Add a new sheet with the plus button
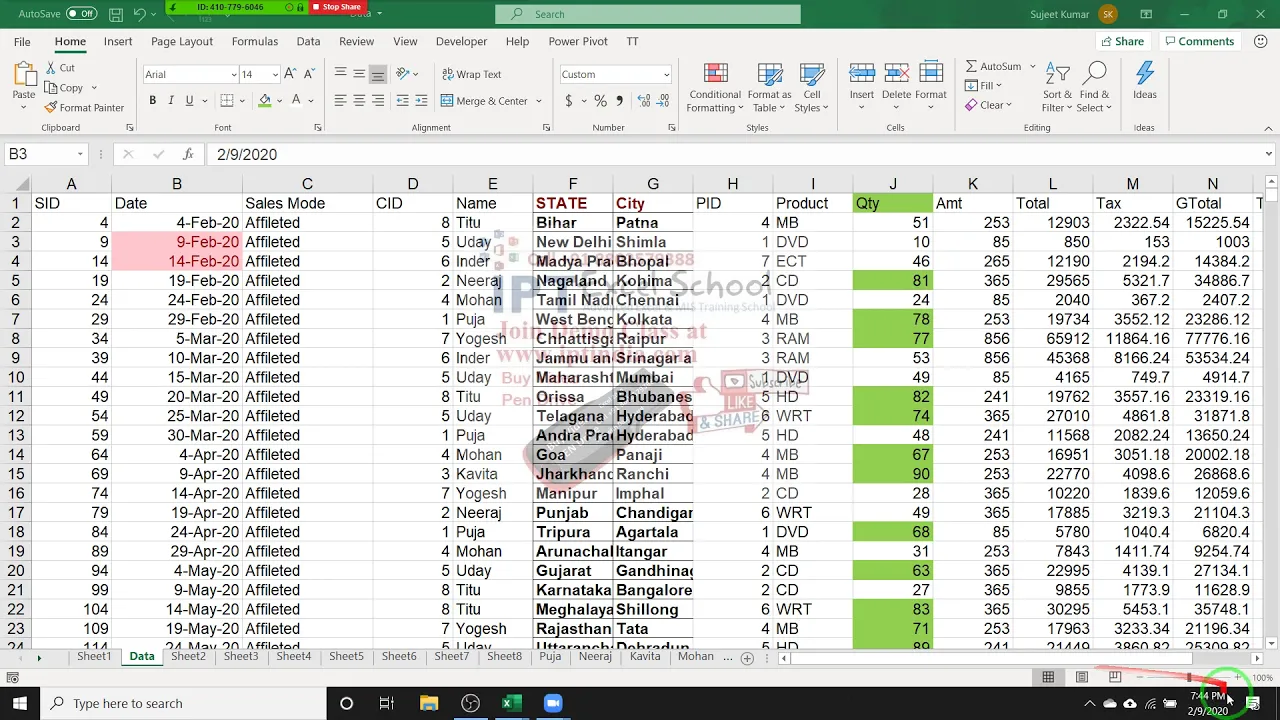This screenshot has width=1280, height=720. pyautogui.click(x=747, y=658)
